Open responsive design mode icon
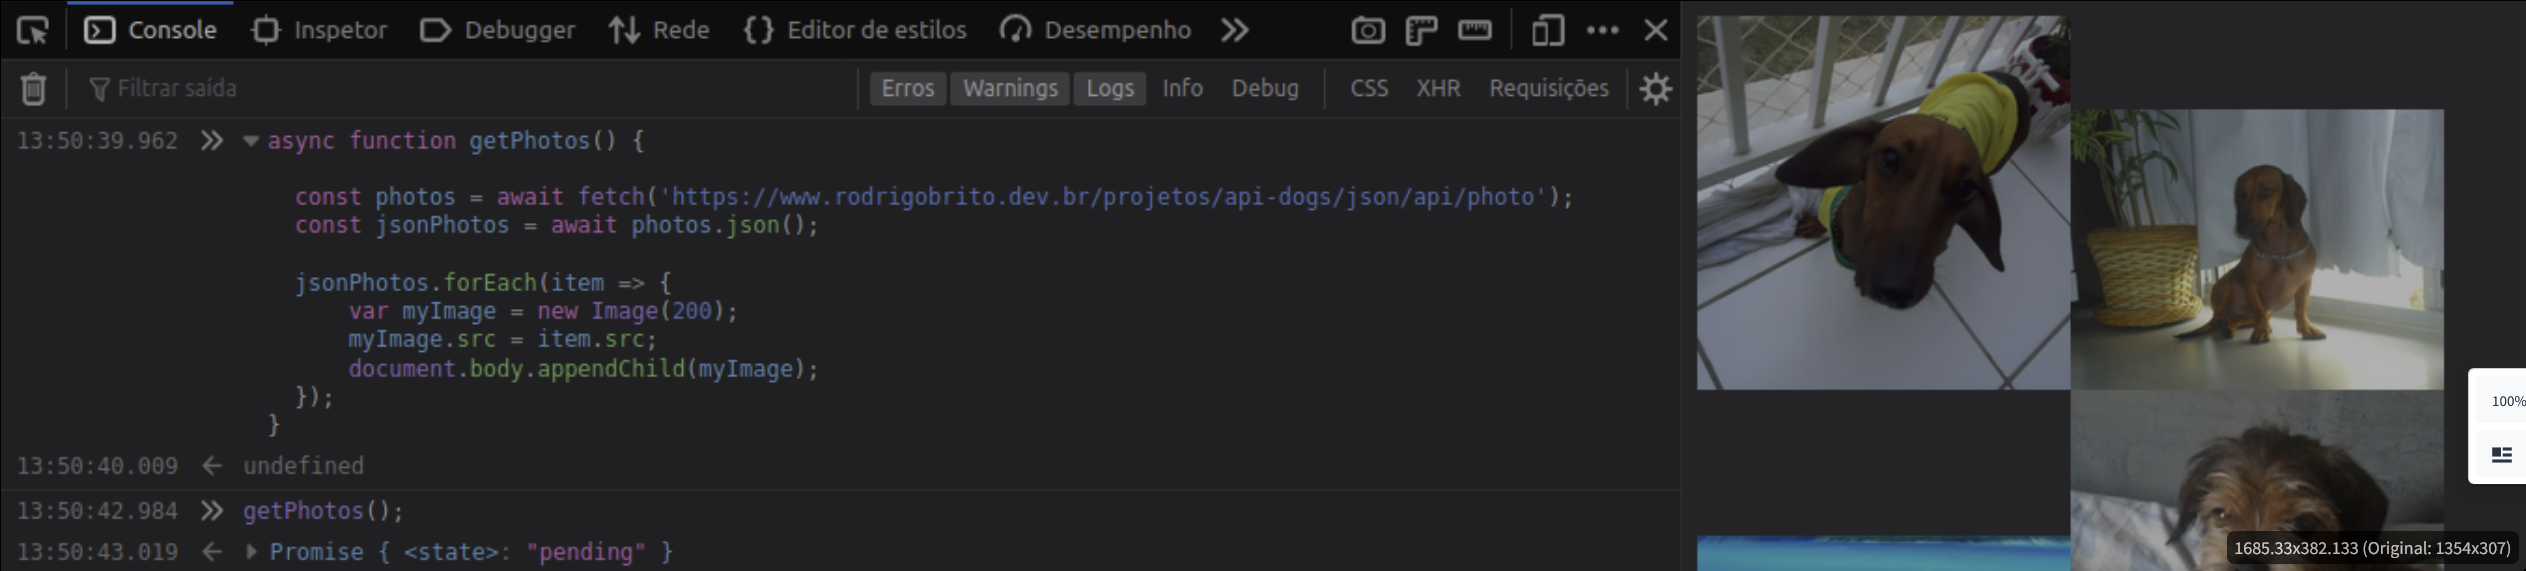The width and height of the screenshot is (2526, 571). point(1547,31)
